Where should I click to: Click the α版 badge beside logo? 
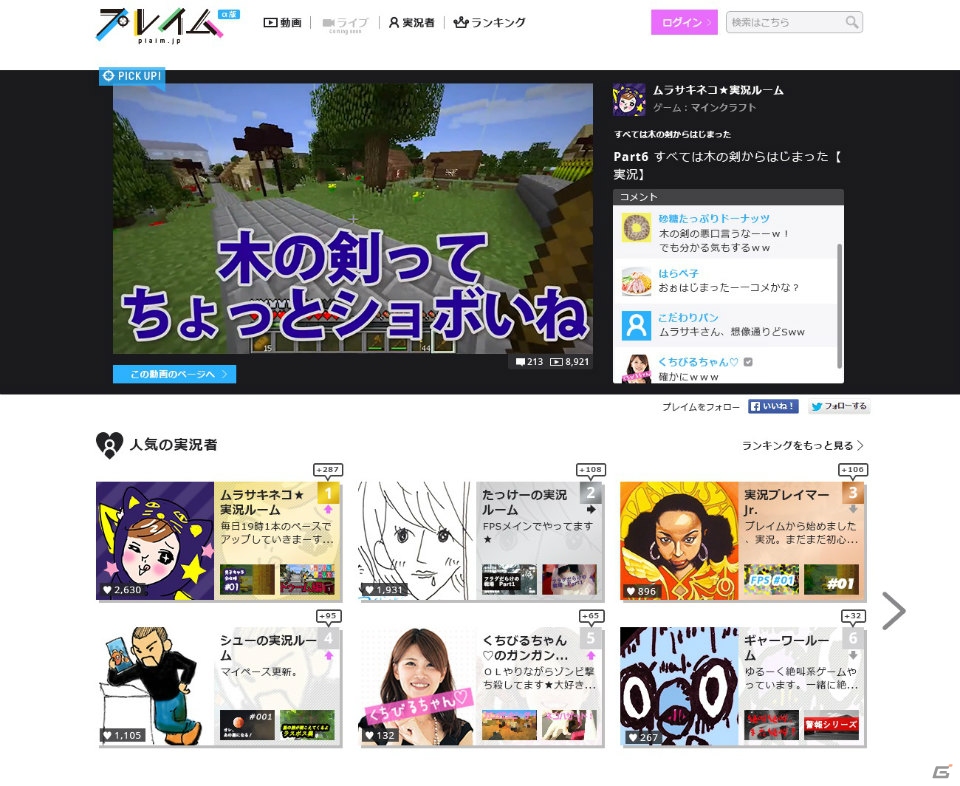[229, 13]
